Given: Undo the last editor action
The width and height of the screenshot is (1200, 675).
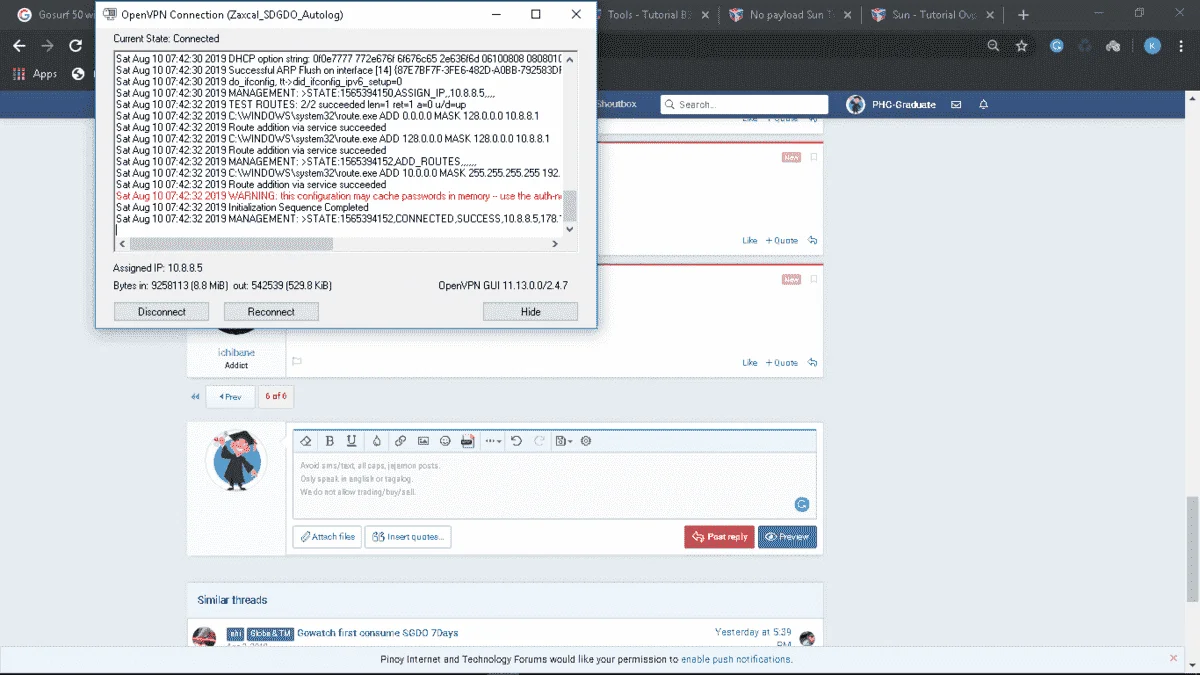Looking at the screenshot, I should [516, 441].
